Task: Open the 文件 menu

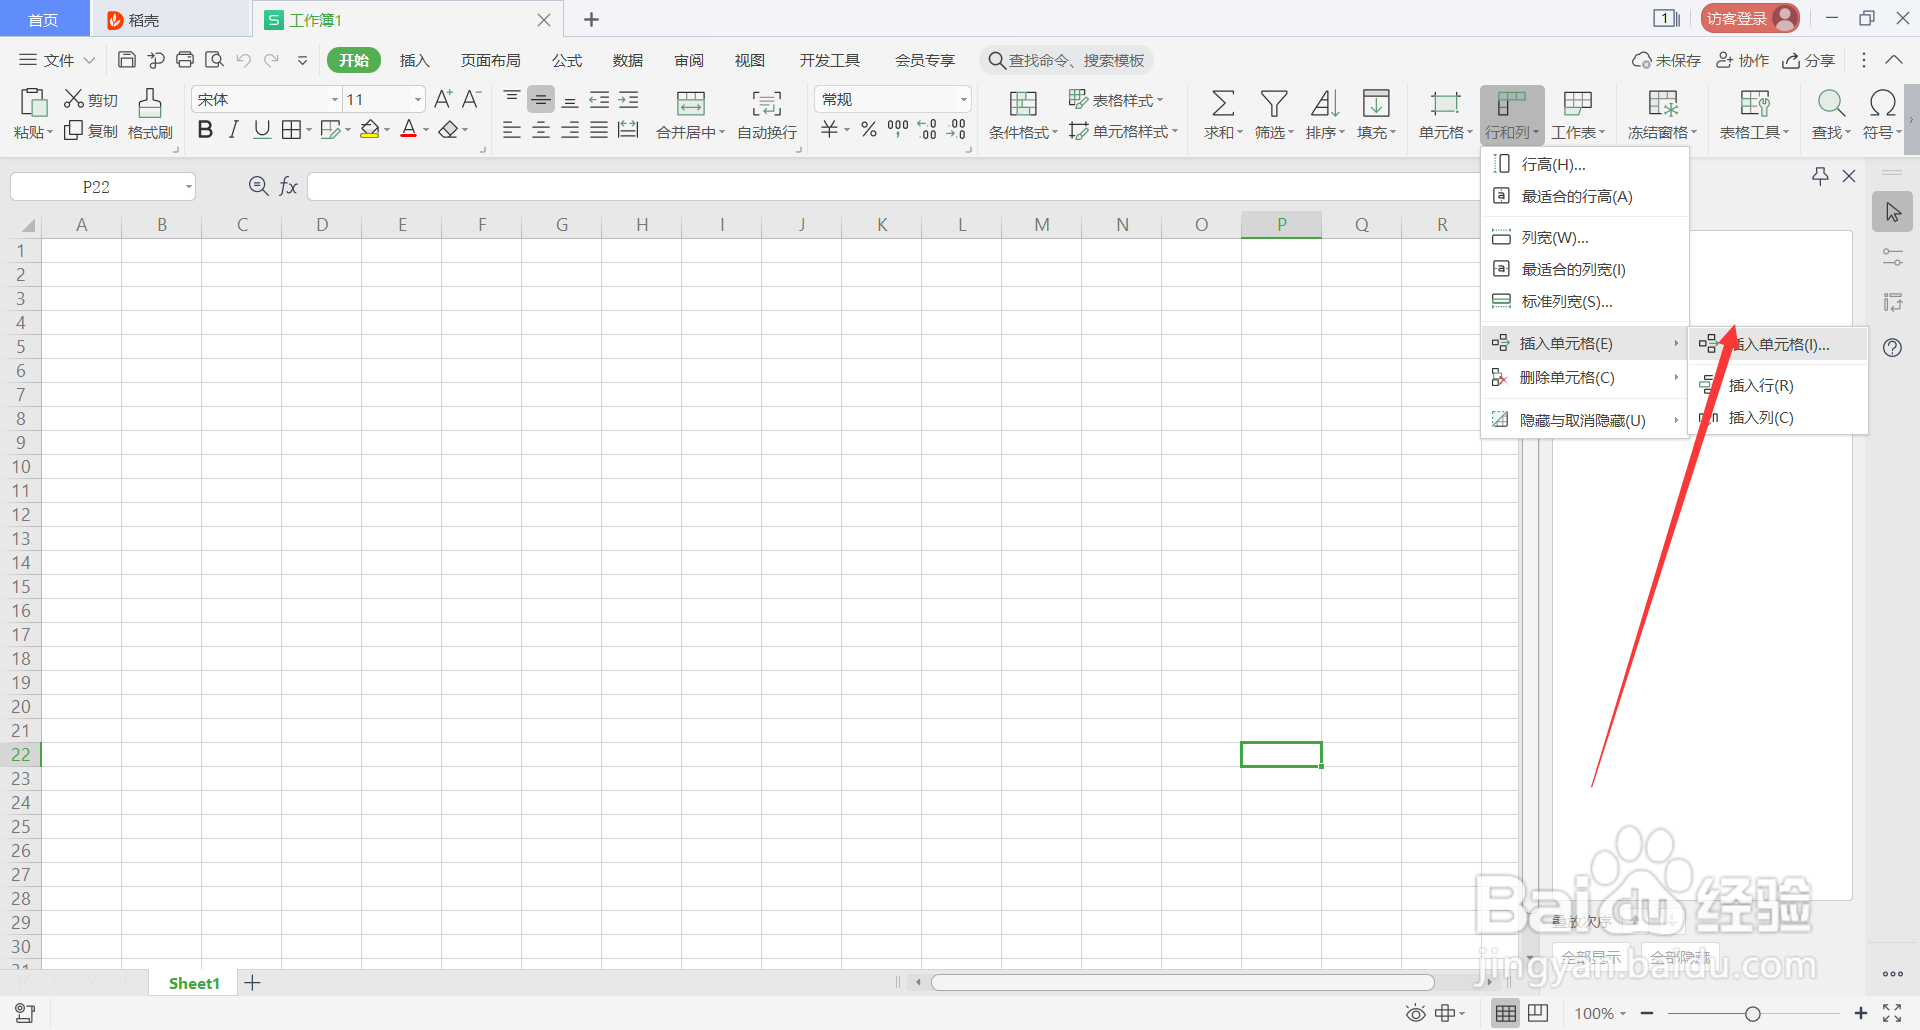Action: (57, 60)
